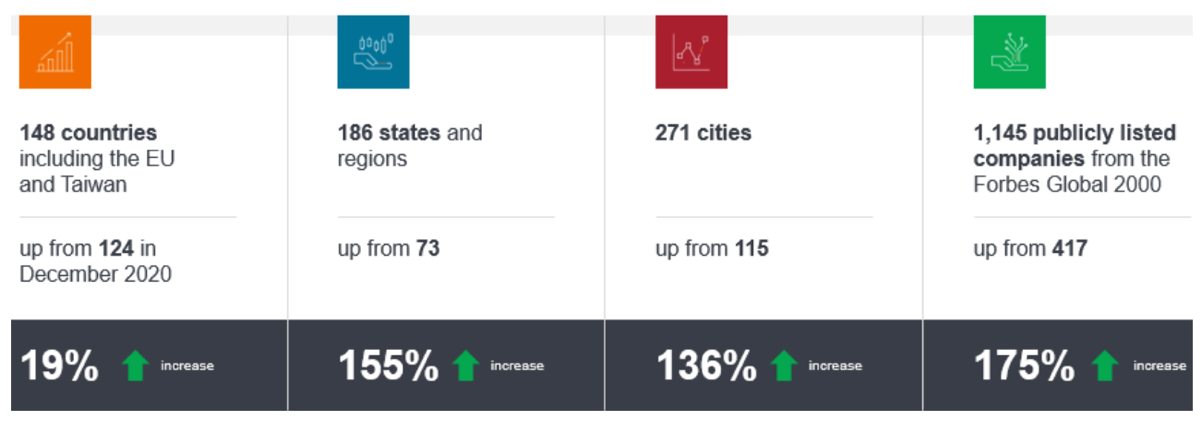Click the 'up from 115' text

click(712, 248)
